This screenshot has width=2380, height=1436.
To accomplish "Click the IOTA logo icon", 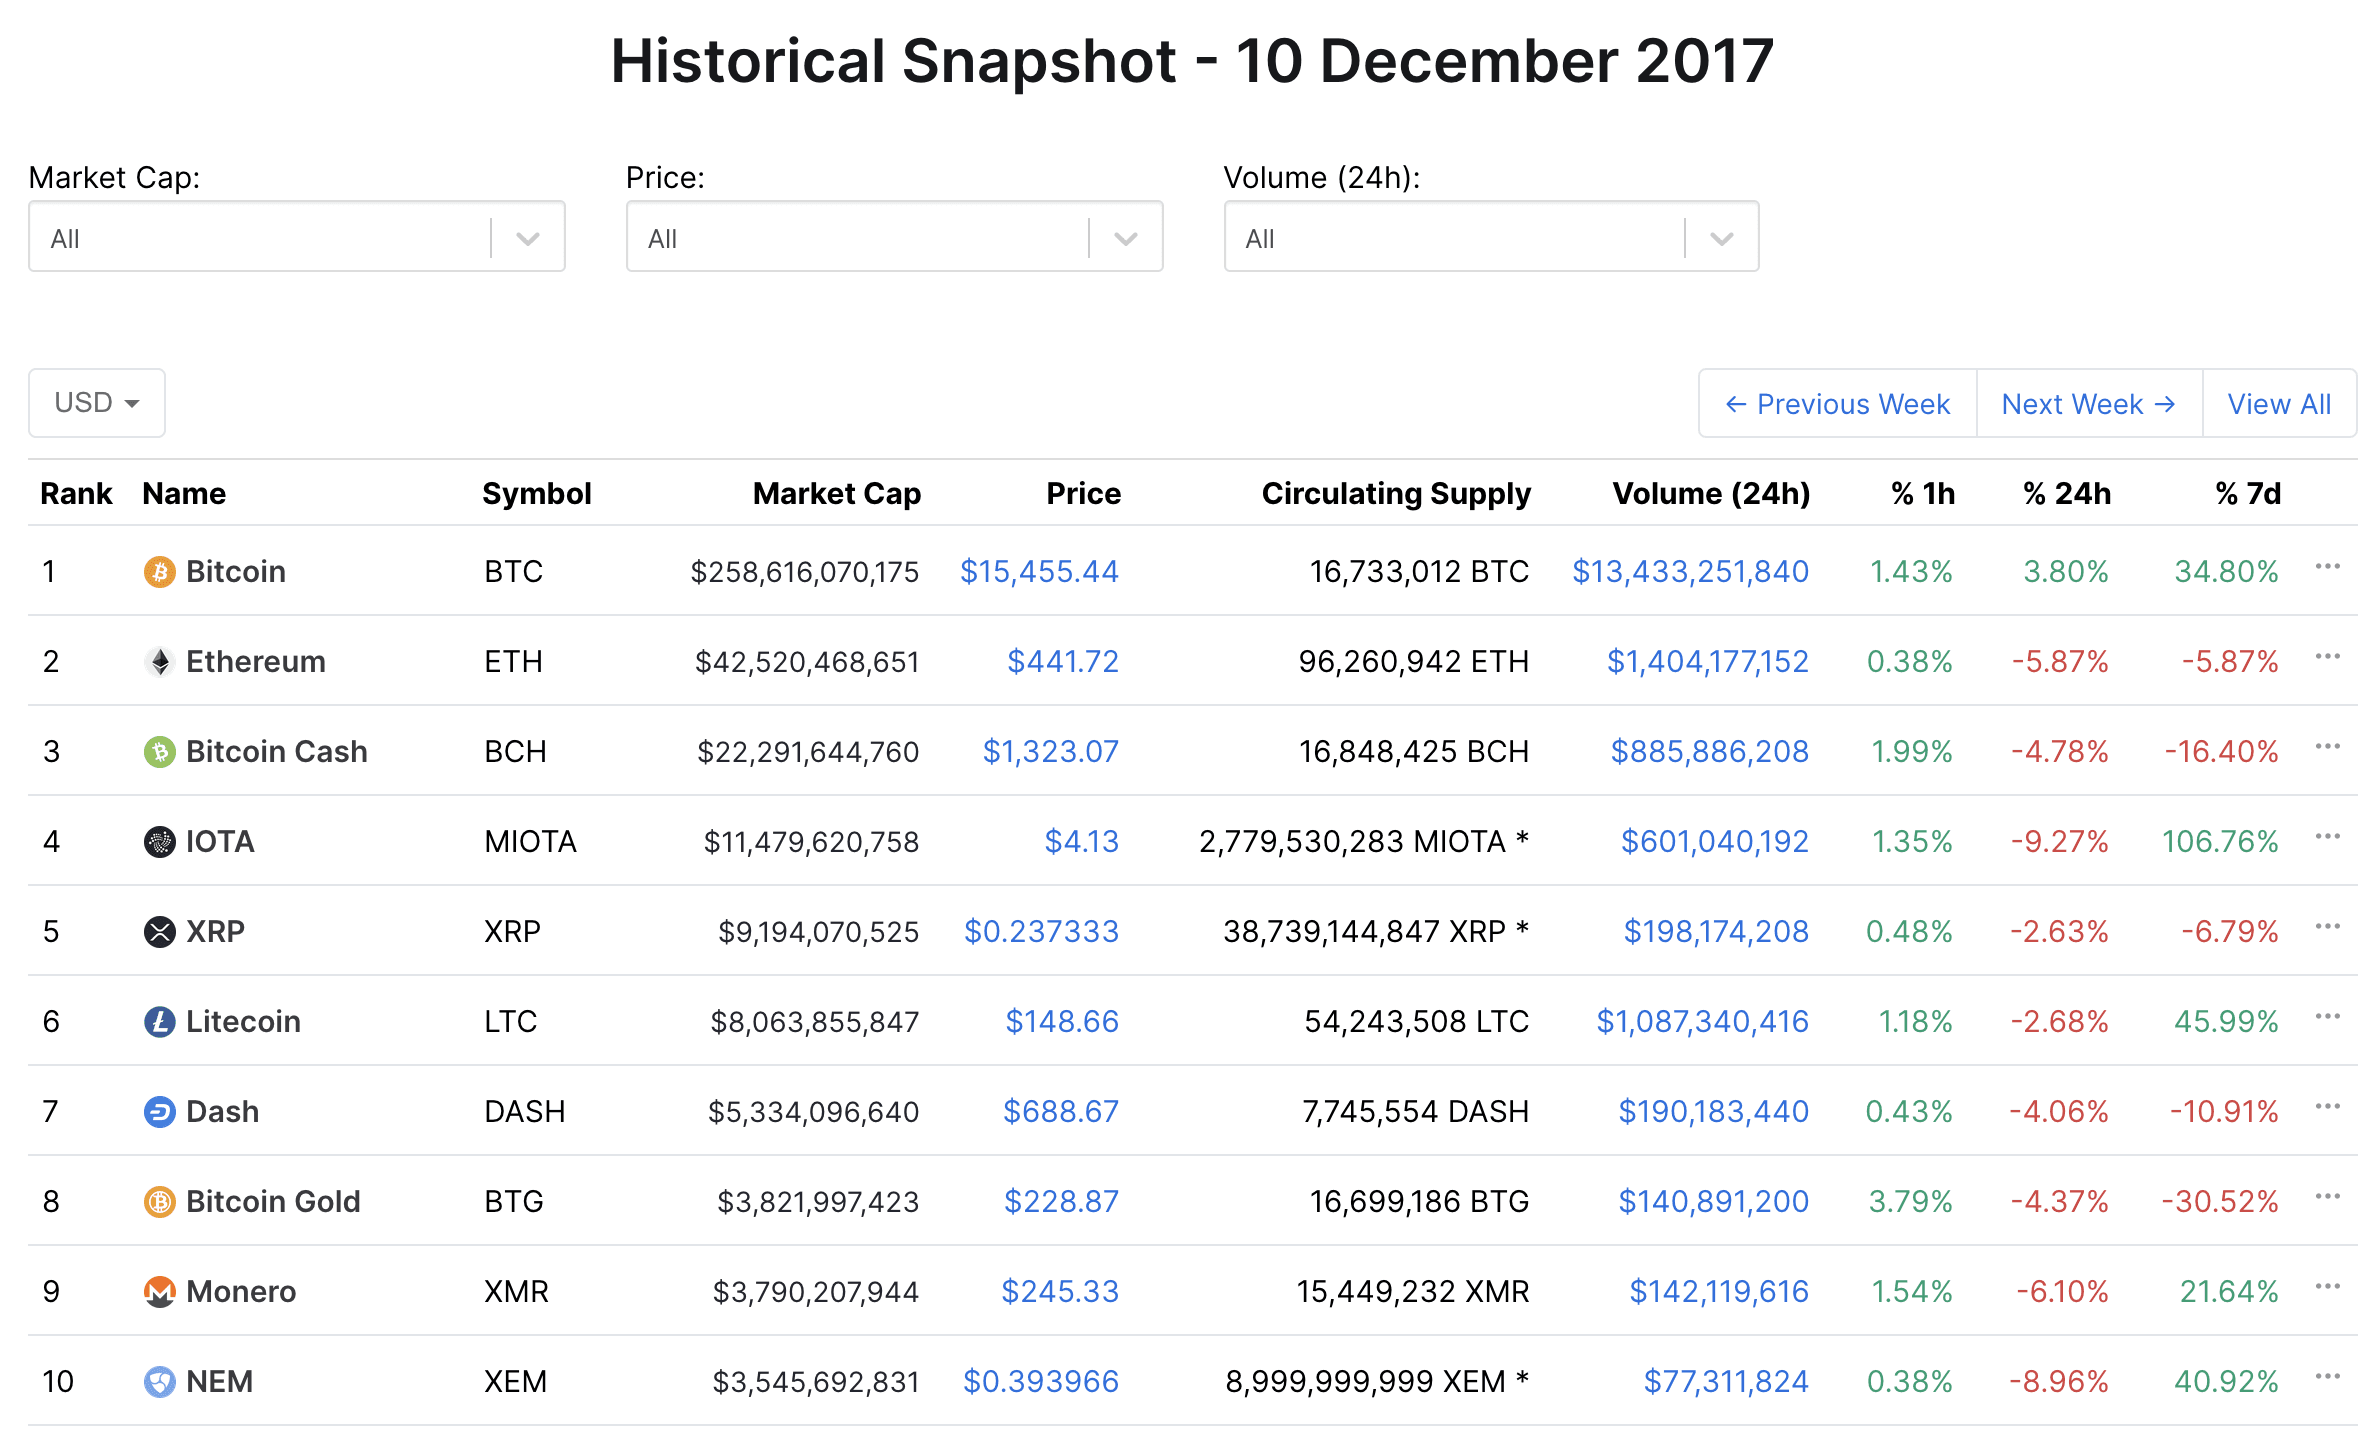I will tap(159, 842).
